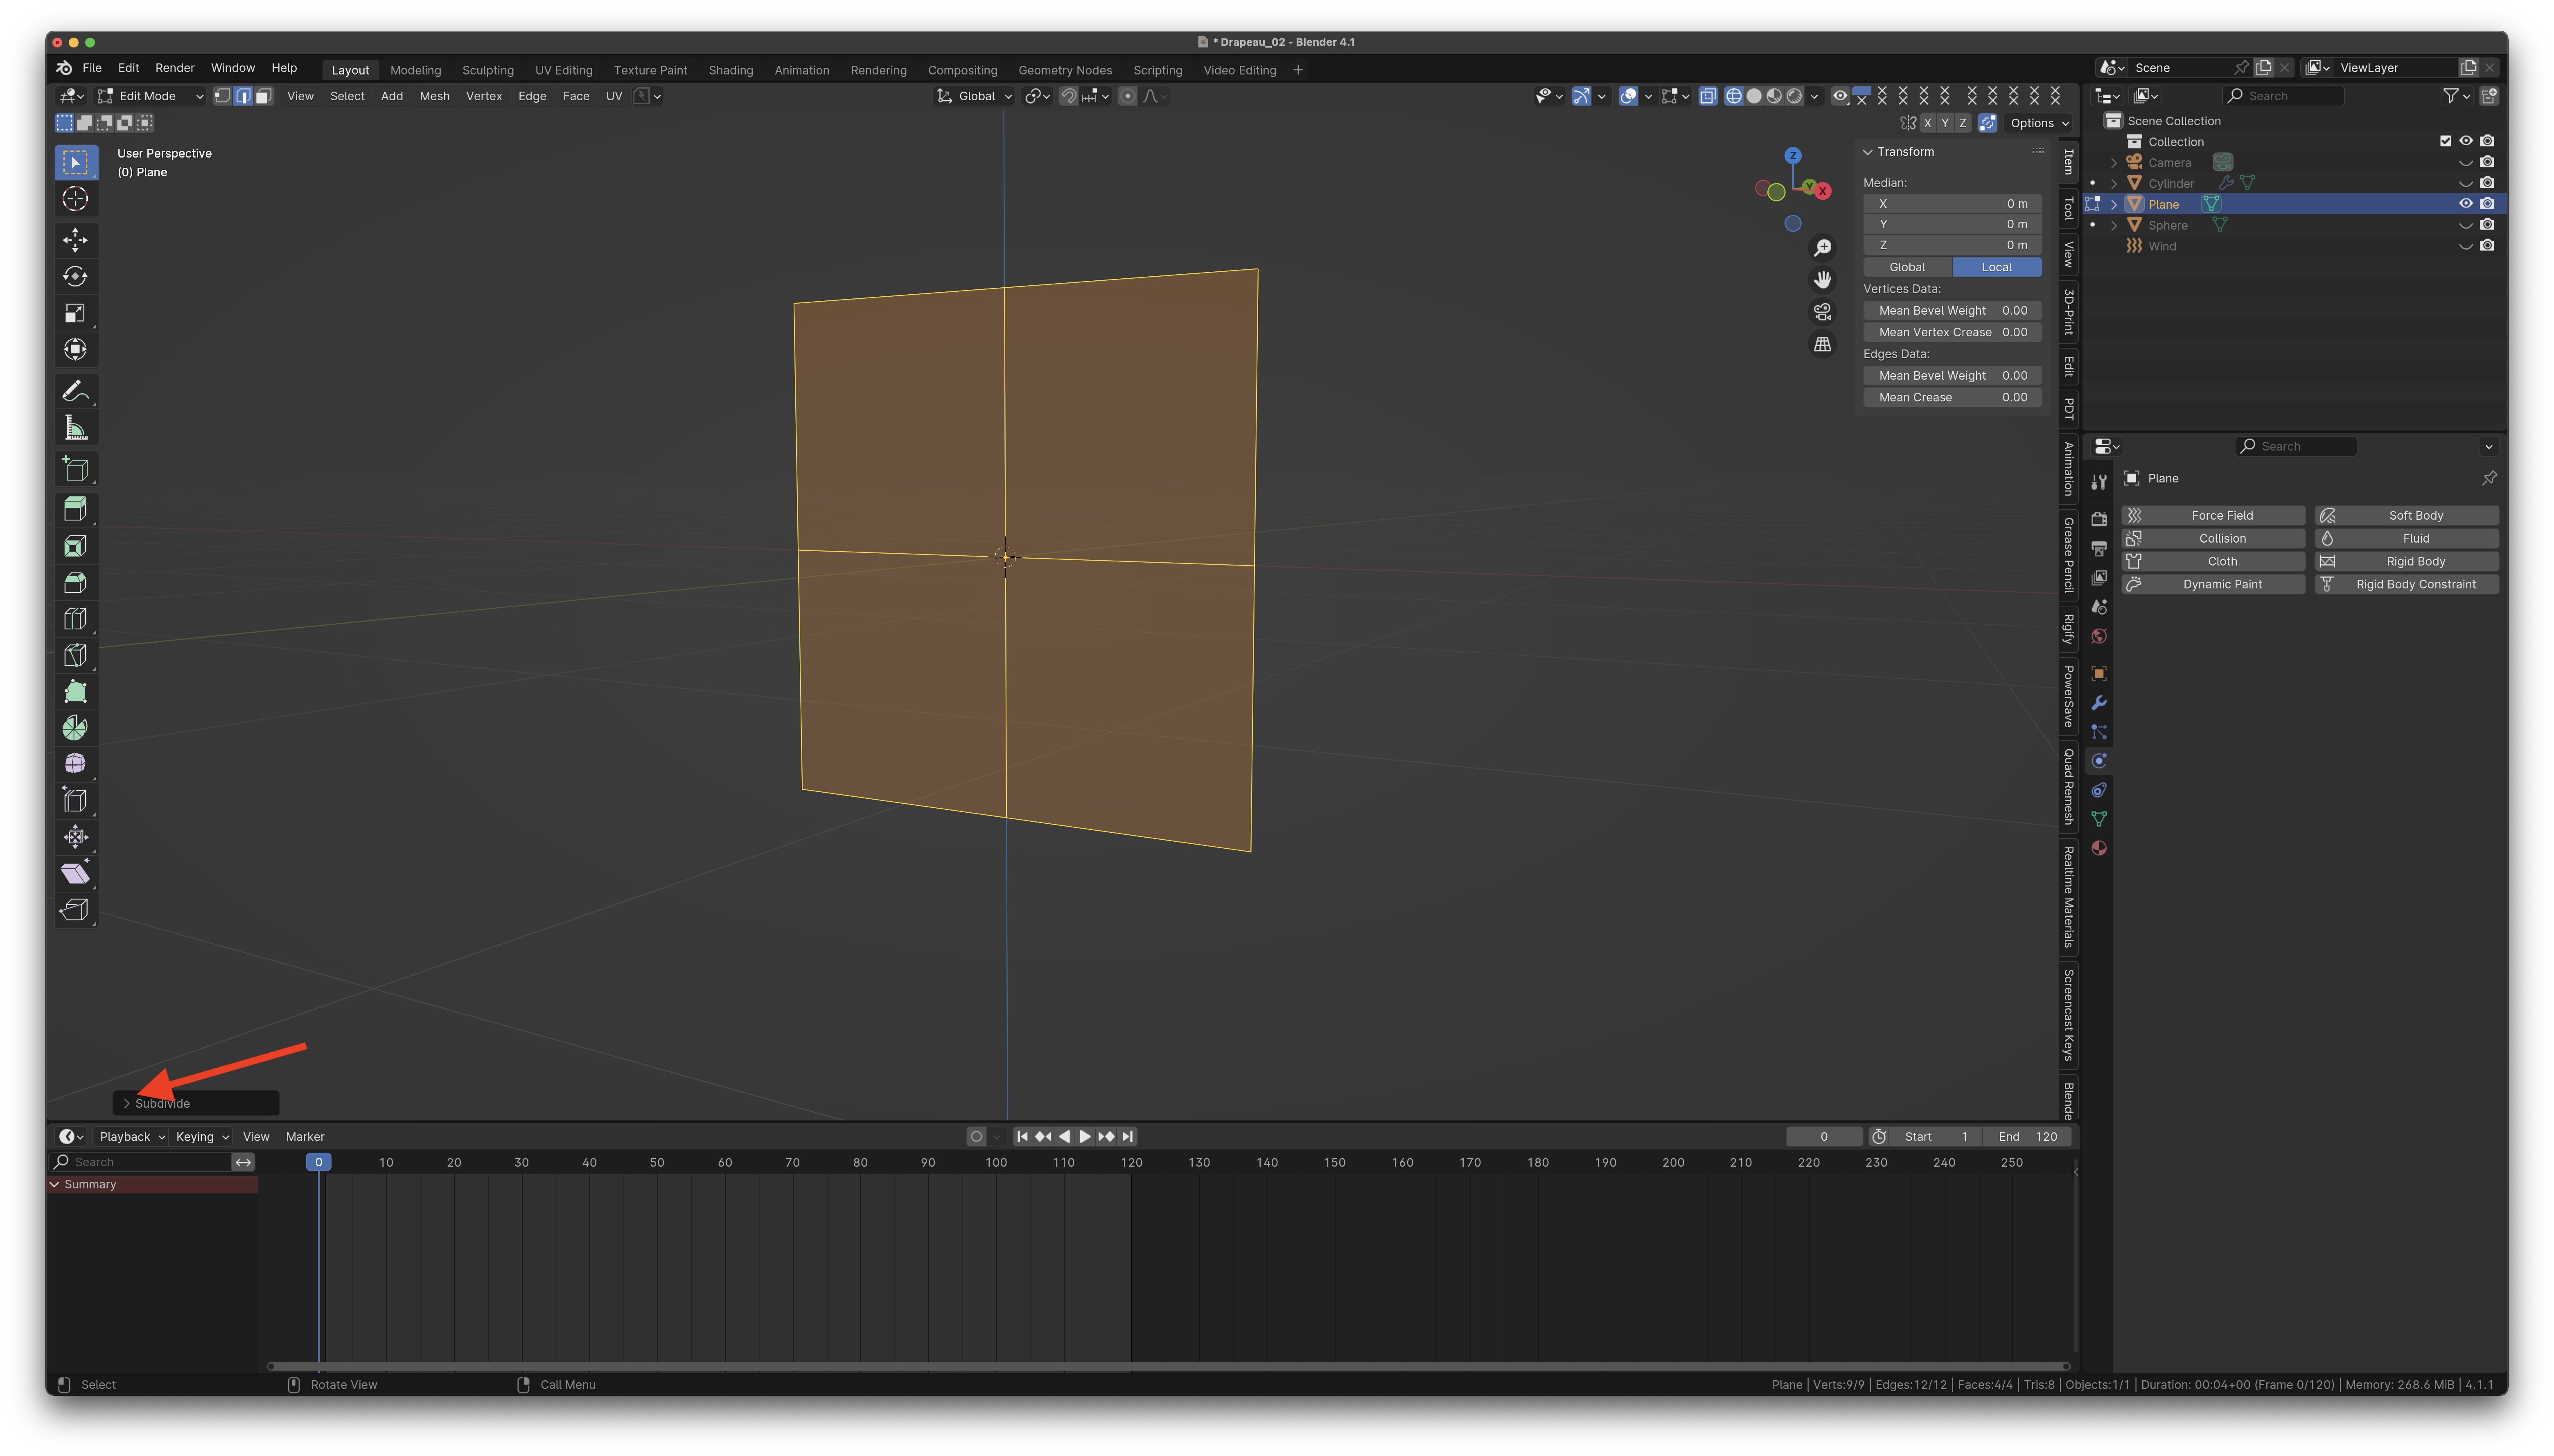2554x1456 pixels.
Task: Activate the Rotate tool
Action: 75,277
